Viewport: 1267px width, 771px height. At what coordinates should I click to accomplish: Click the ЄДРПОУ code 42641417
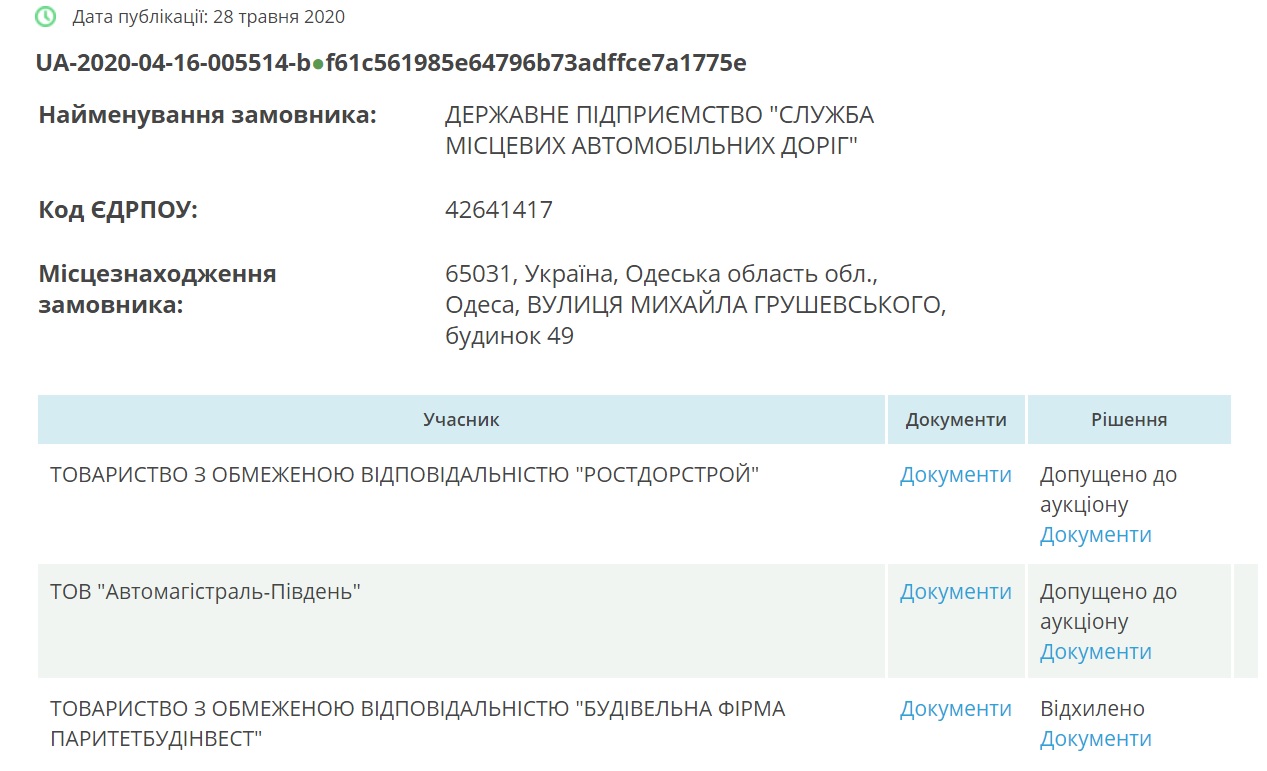tap(499, 210)
